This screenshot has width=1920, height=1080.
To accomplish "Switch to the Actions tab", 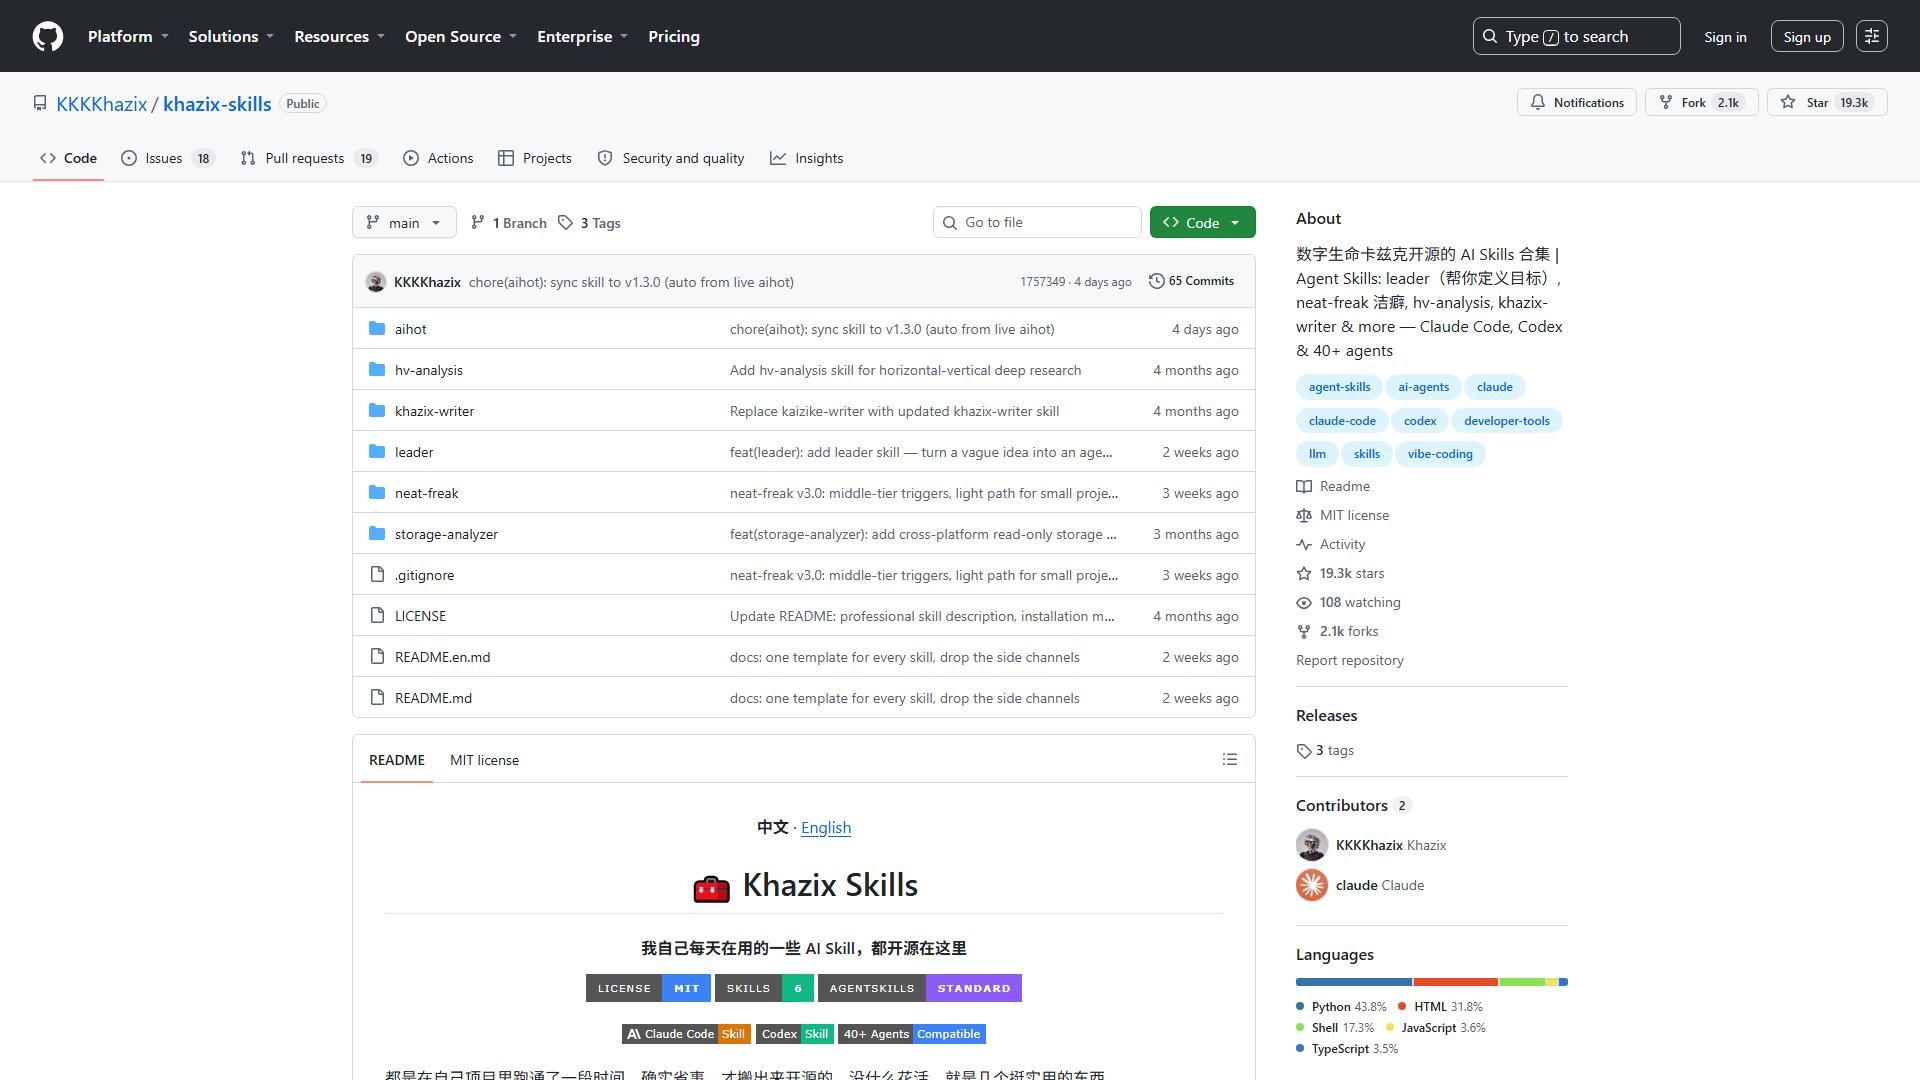I will pyautogui.click(x=438, y=158).
